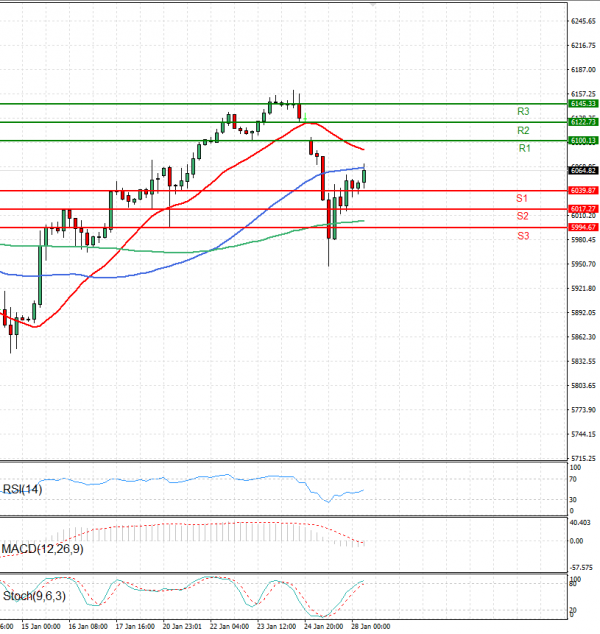Click the Stoch(9,6,3) indicator label
Image resolution: width=600 pixels, height=634 pixels.
coord(34,596)
